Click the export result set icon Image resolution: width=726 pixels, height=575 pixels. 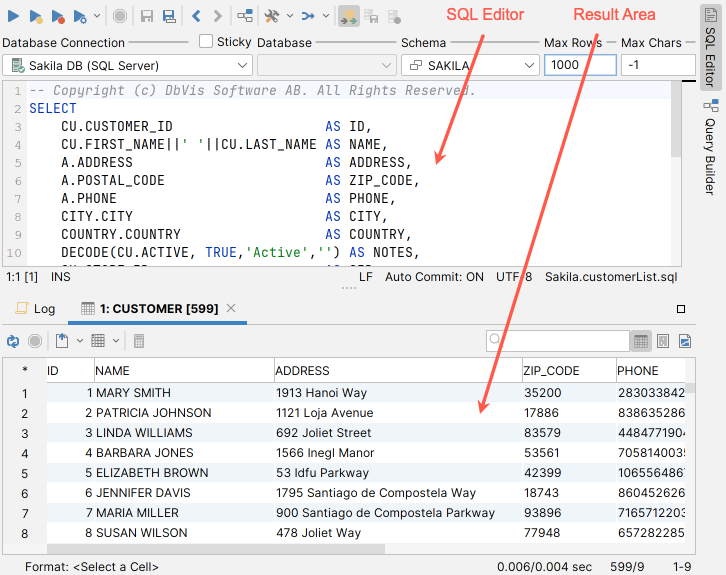(x=62, y=341)
